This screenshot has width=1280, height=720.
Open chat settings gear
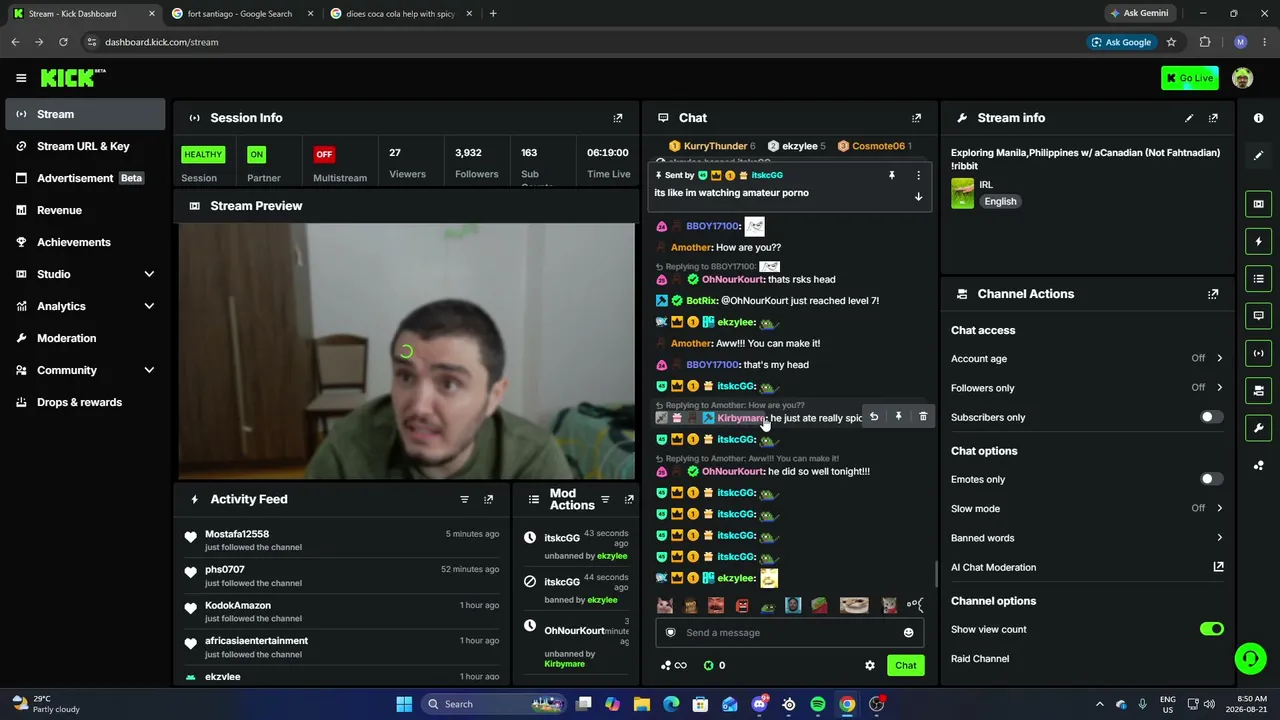click(x=870, y=665)
